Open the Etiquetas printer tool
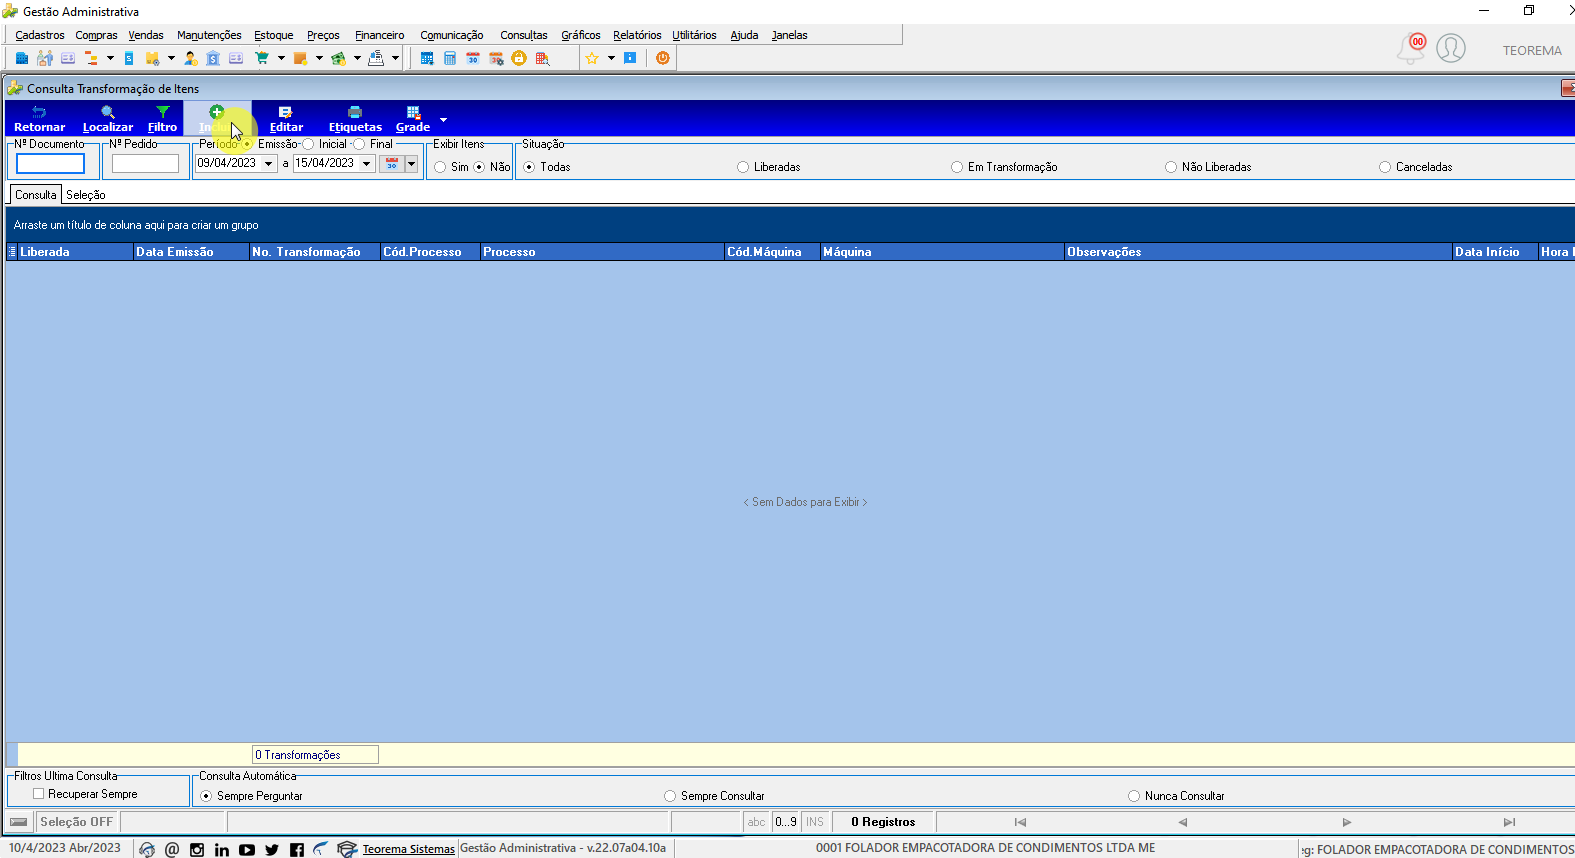Screen dimensions: 1575x858 click(355, 118)
